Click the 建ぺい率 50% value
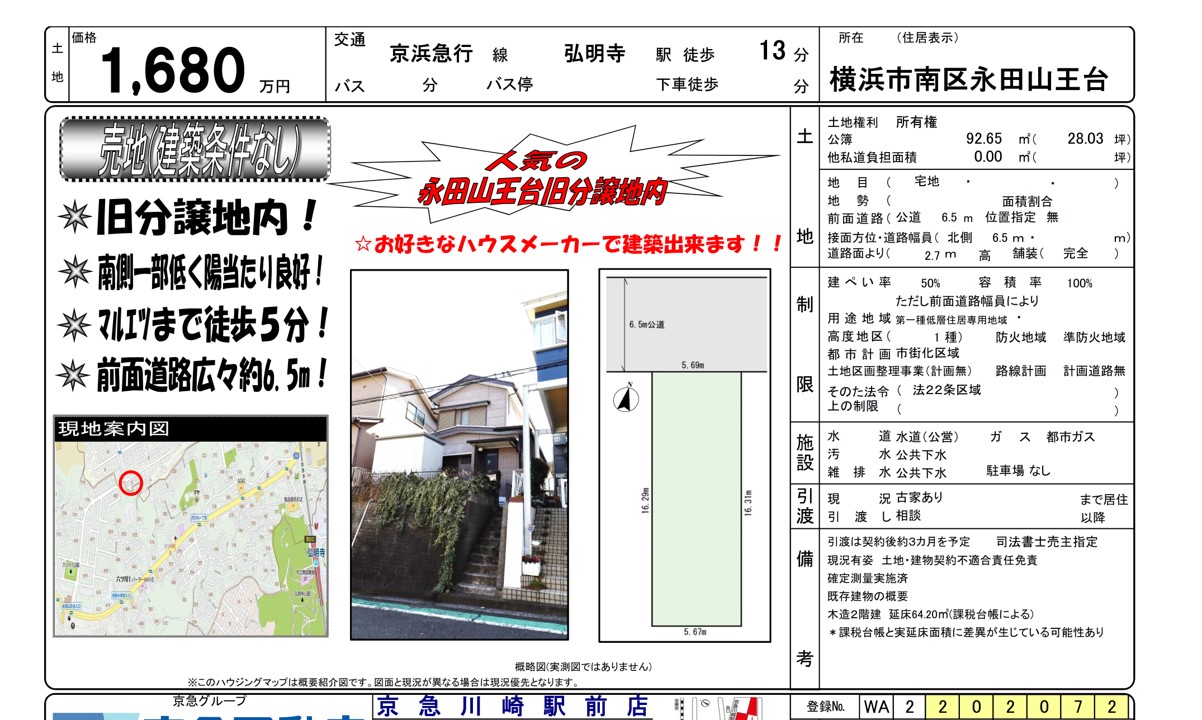The image size is (1202, 720). point(930,284)
